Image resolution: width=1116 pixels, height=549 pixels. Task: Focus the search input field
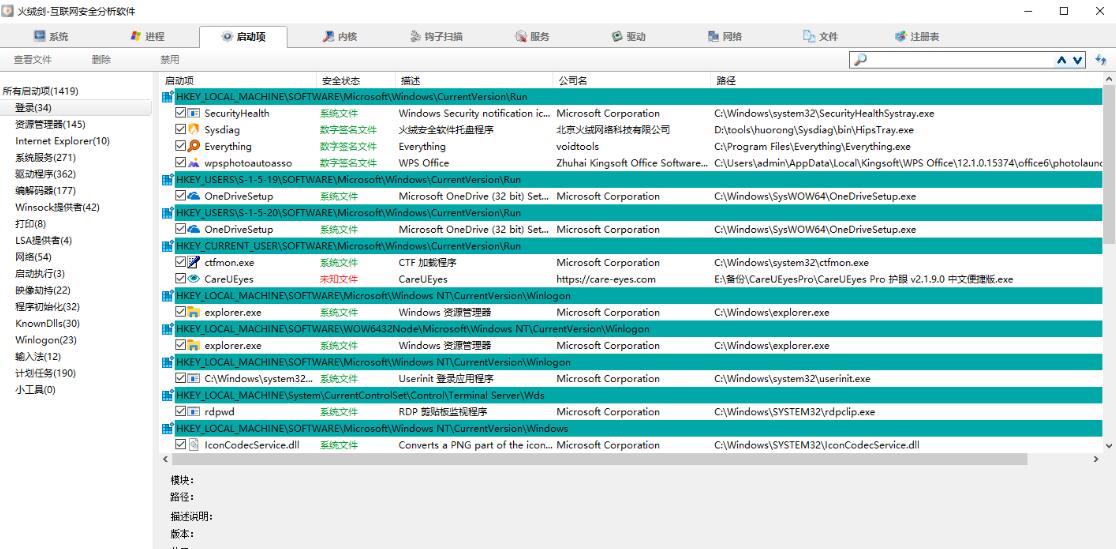coord(961,61)
